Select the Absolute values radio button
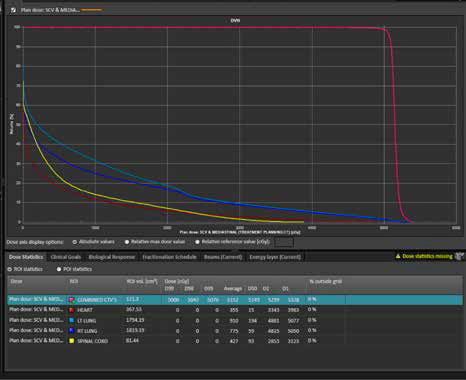The width and height of the screenshot is (466, 380). pos(75,242)
